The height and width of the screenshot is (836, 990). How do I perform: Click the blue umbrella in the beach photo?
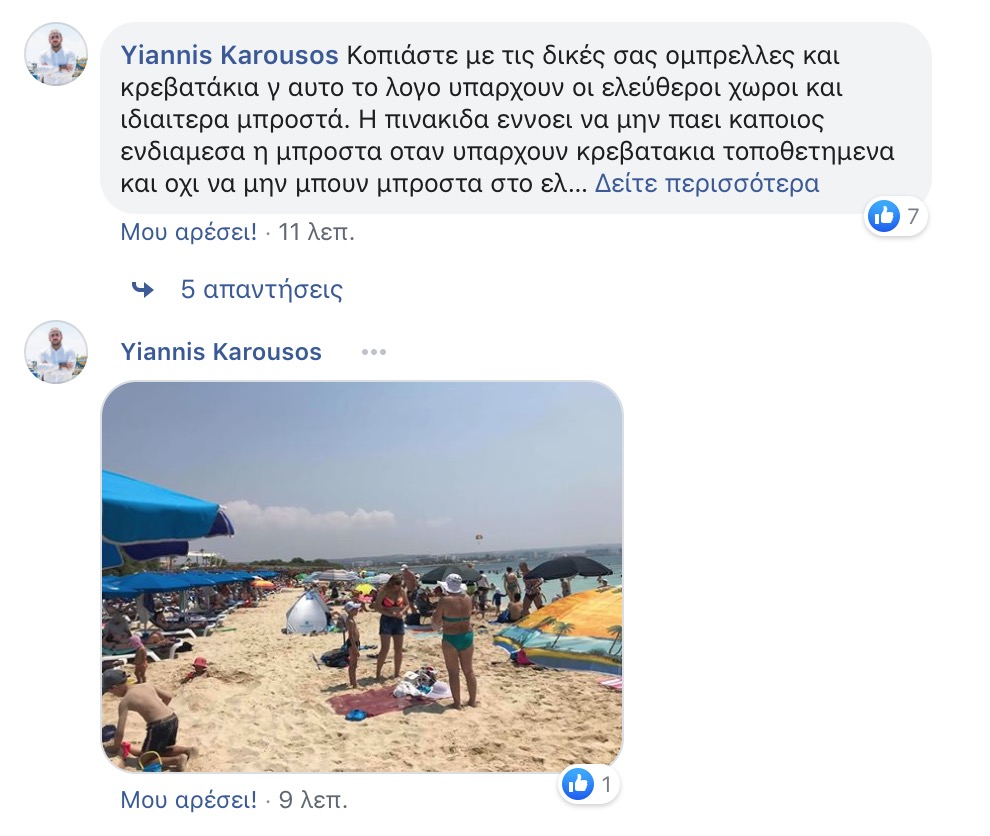click(165, 513)
